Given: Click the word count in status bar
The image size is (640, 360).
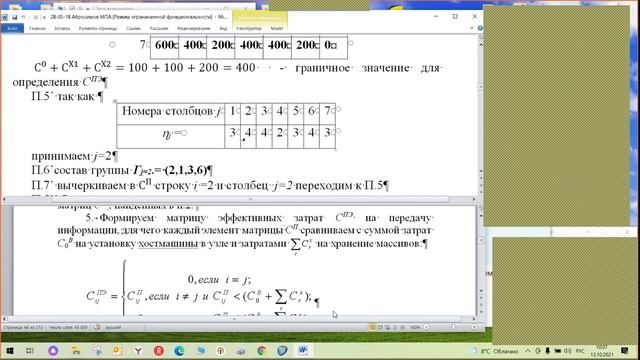Looking at the screenshot, I should pos(68,327).
